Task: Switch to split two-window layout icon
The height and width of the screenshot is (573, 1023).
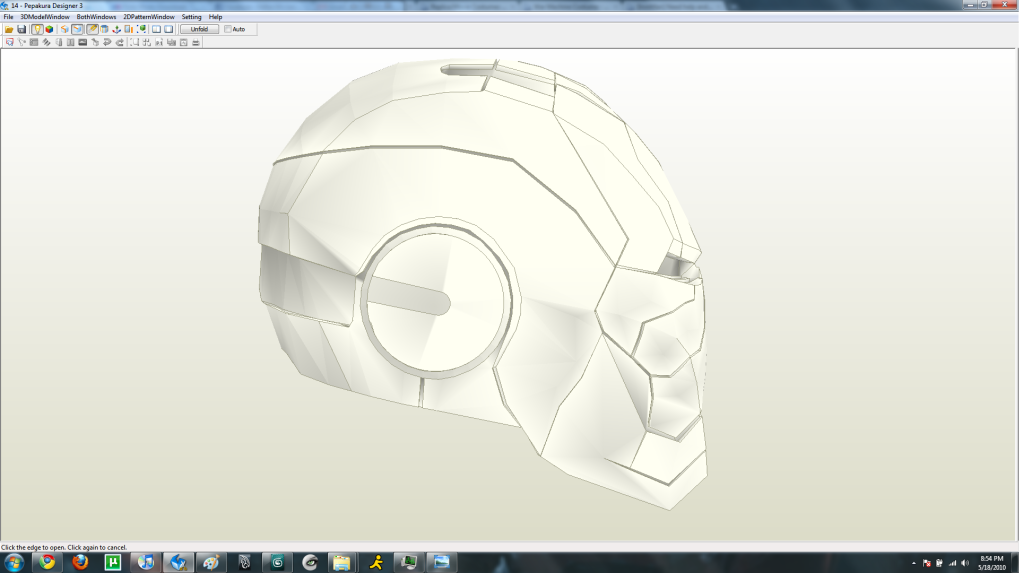Action: (x=157, y=29)
